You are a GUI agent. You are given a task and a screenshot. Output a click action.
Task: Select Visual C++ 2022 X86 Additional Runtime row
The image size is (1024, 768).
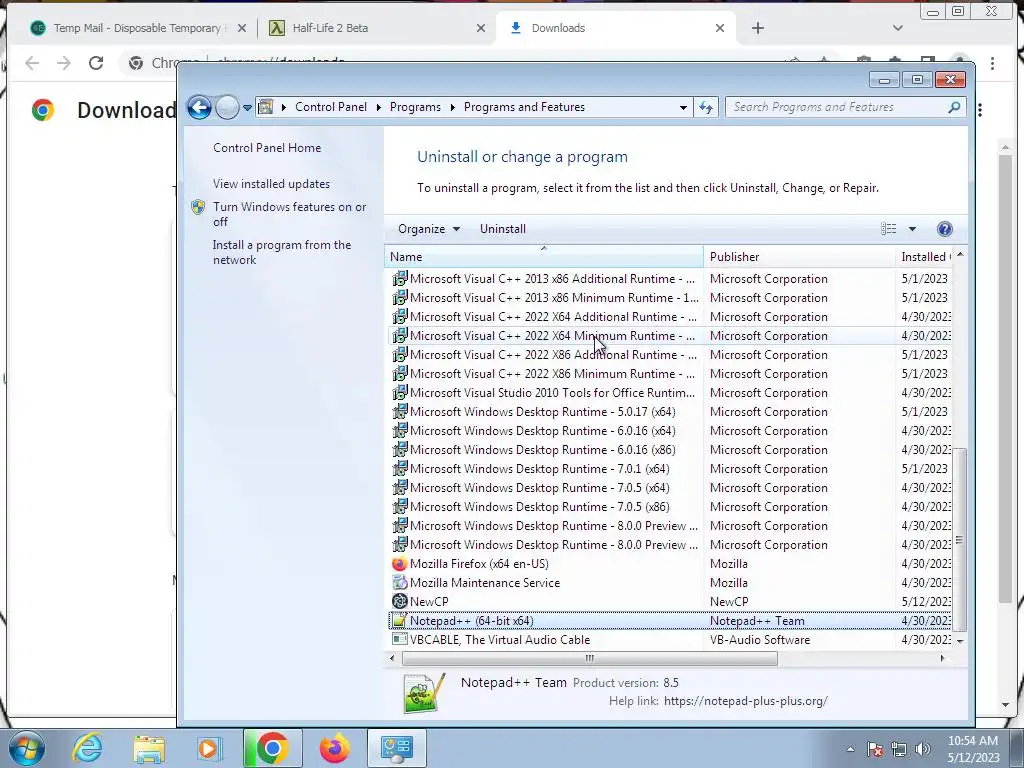(671, 355)
